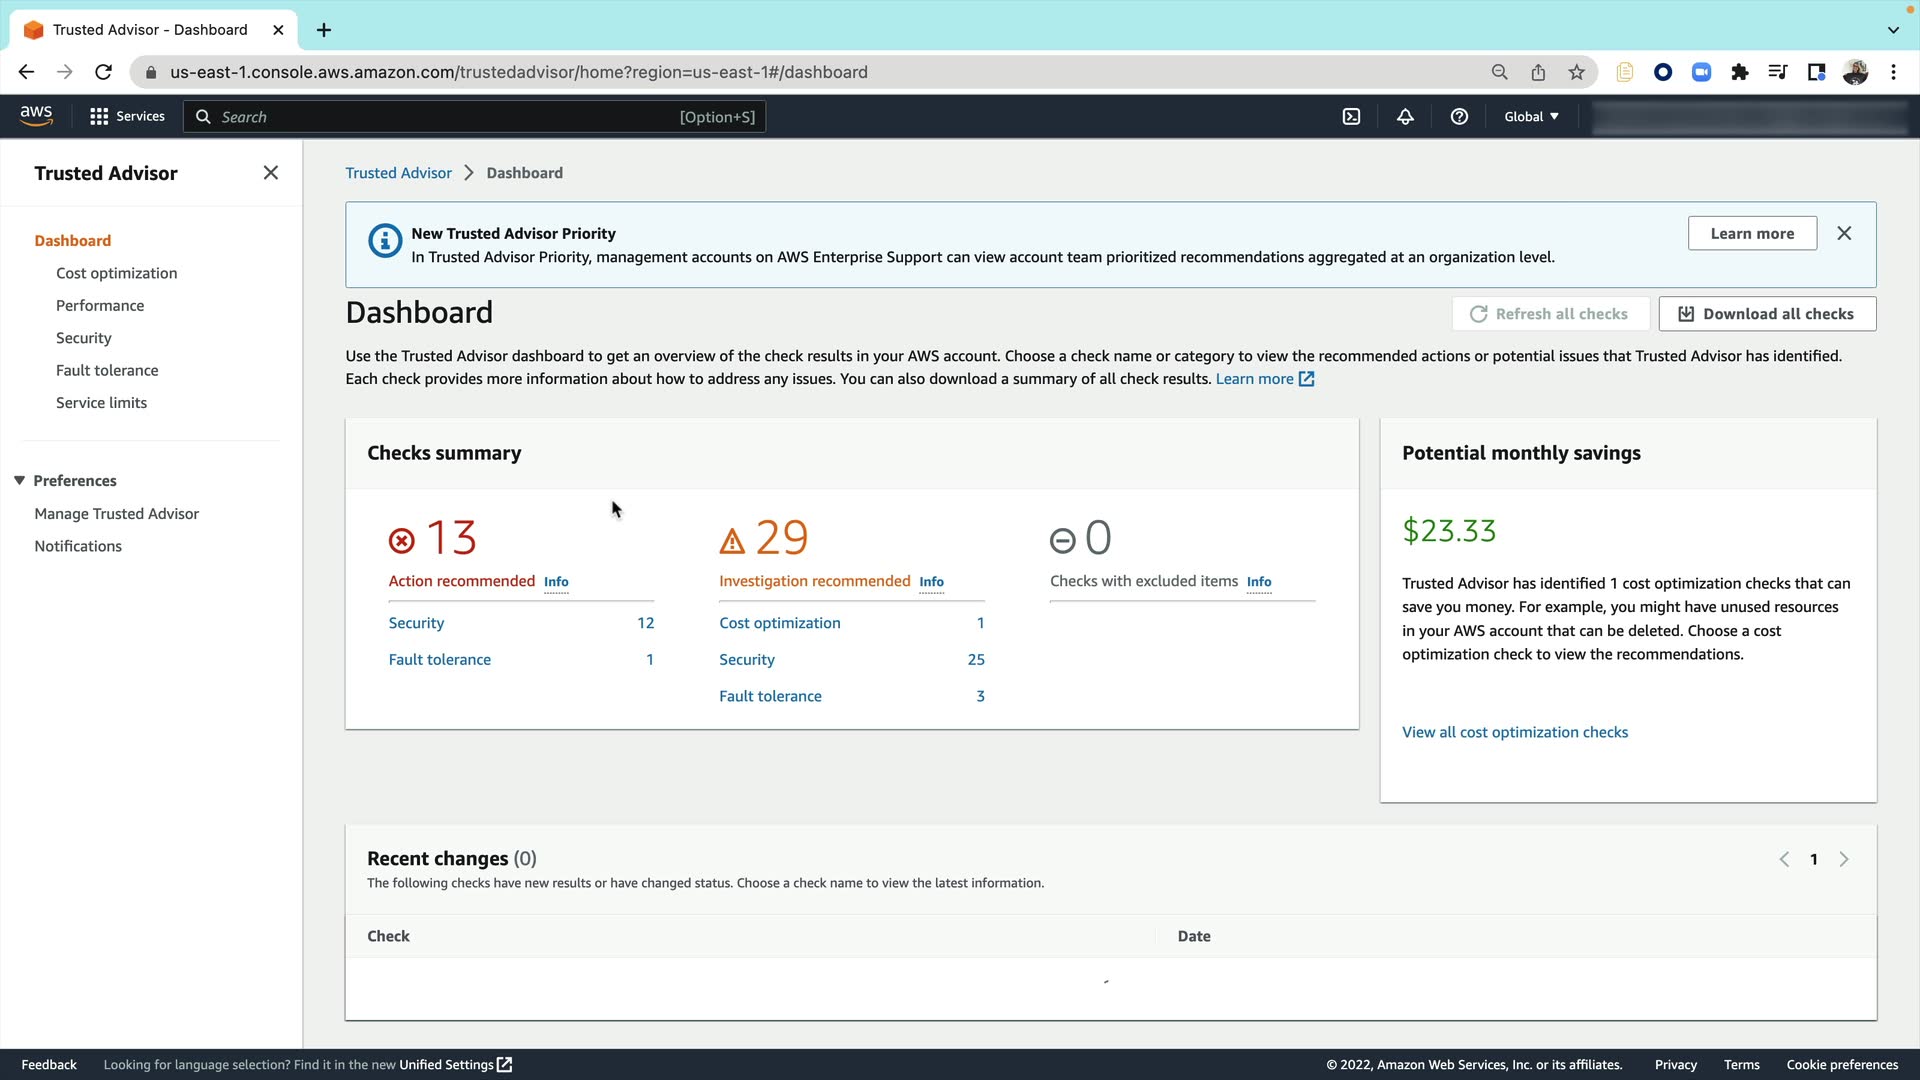Open the AWS CloudShell icon

pos(1351,117)
